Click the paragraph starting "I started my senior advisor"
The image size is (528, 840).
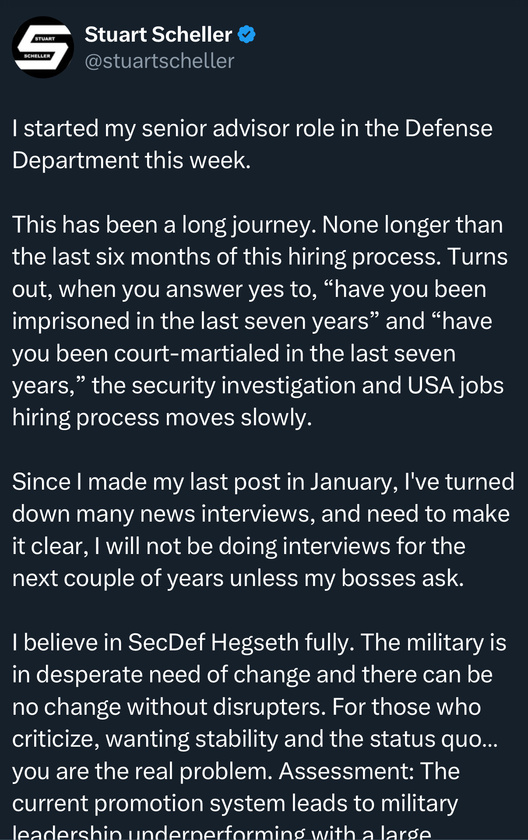pos(252,144)
